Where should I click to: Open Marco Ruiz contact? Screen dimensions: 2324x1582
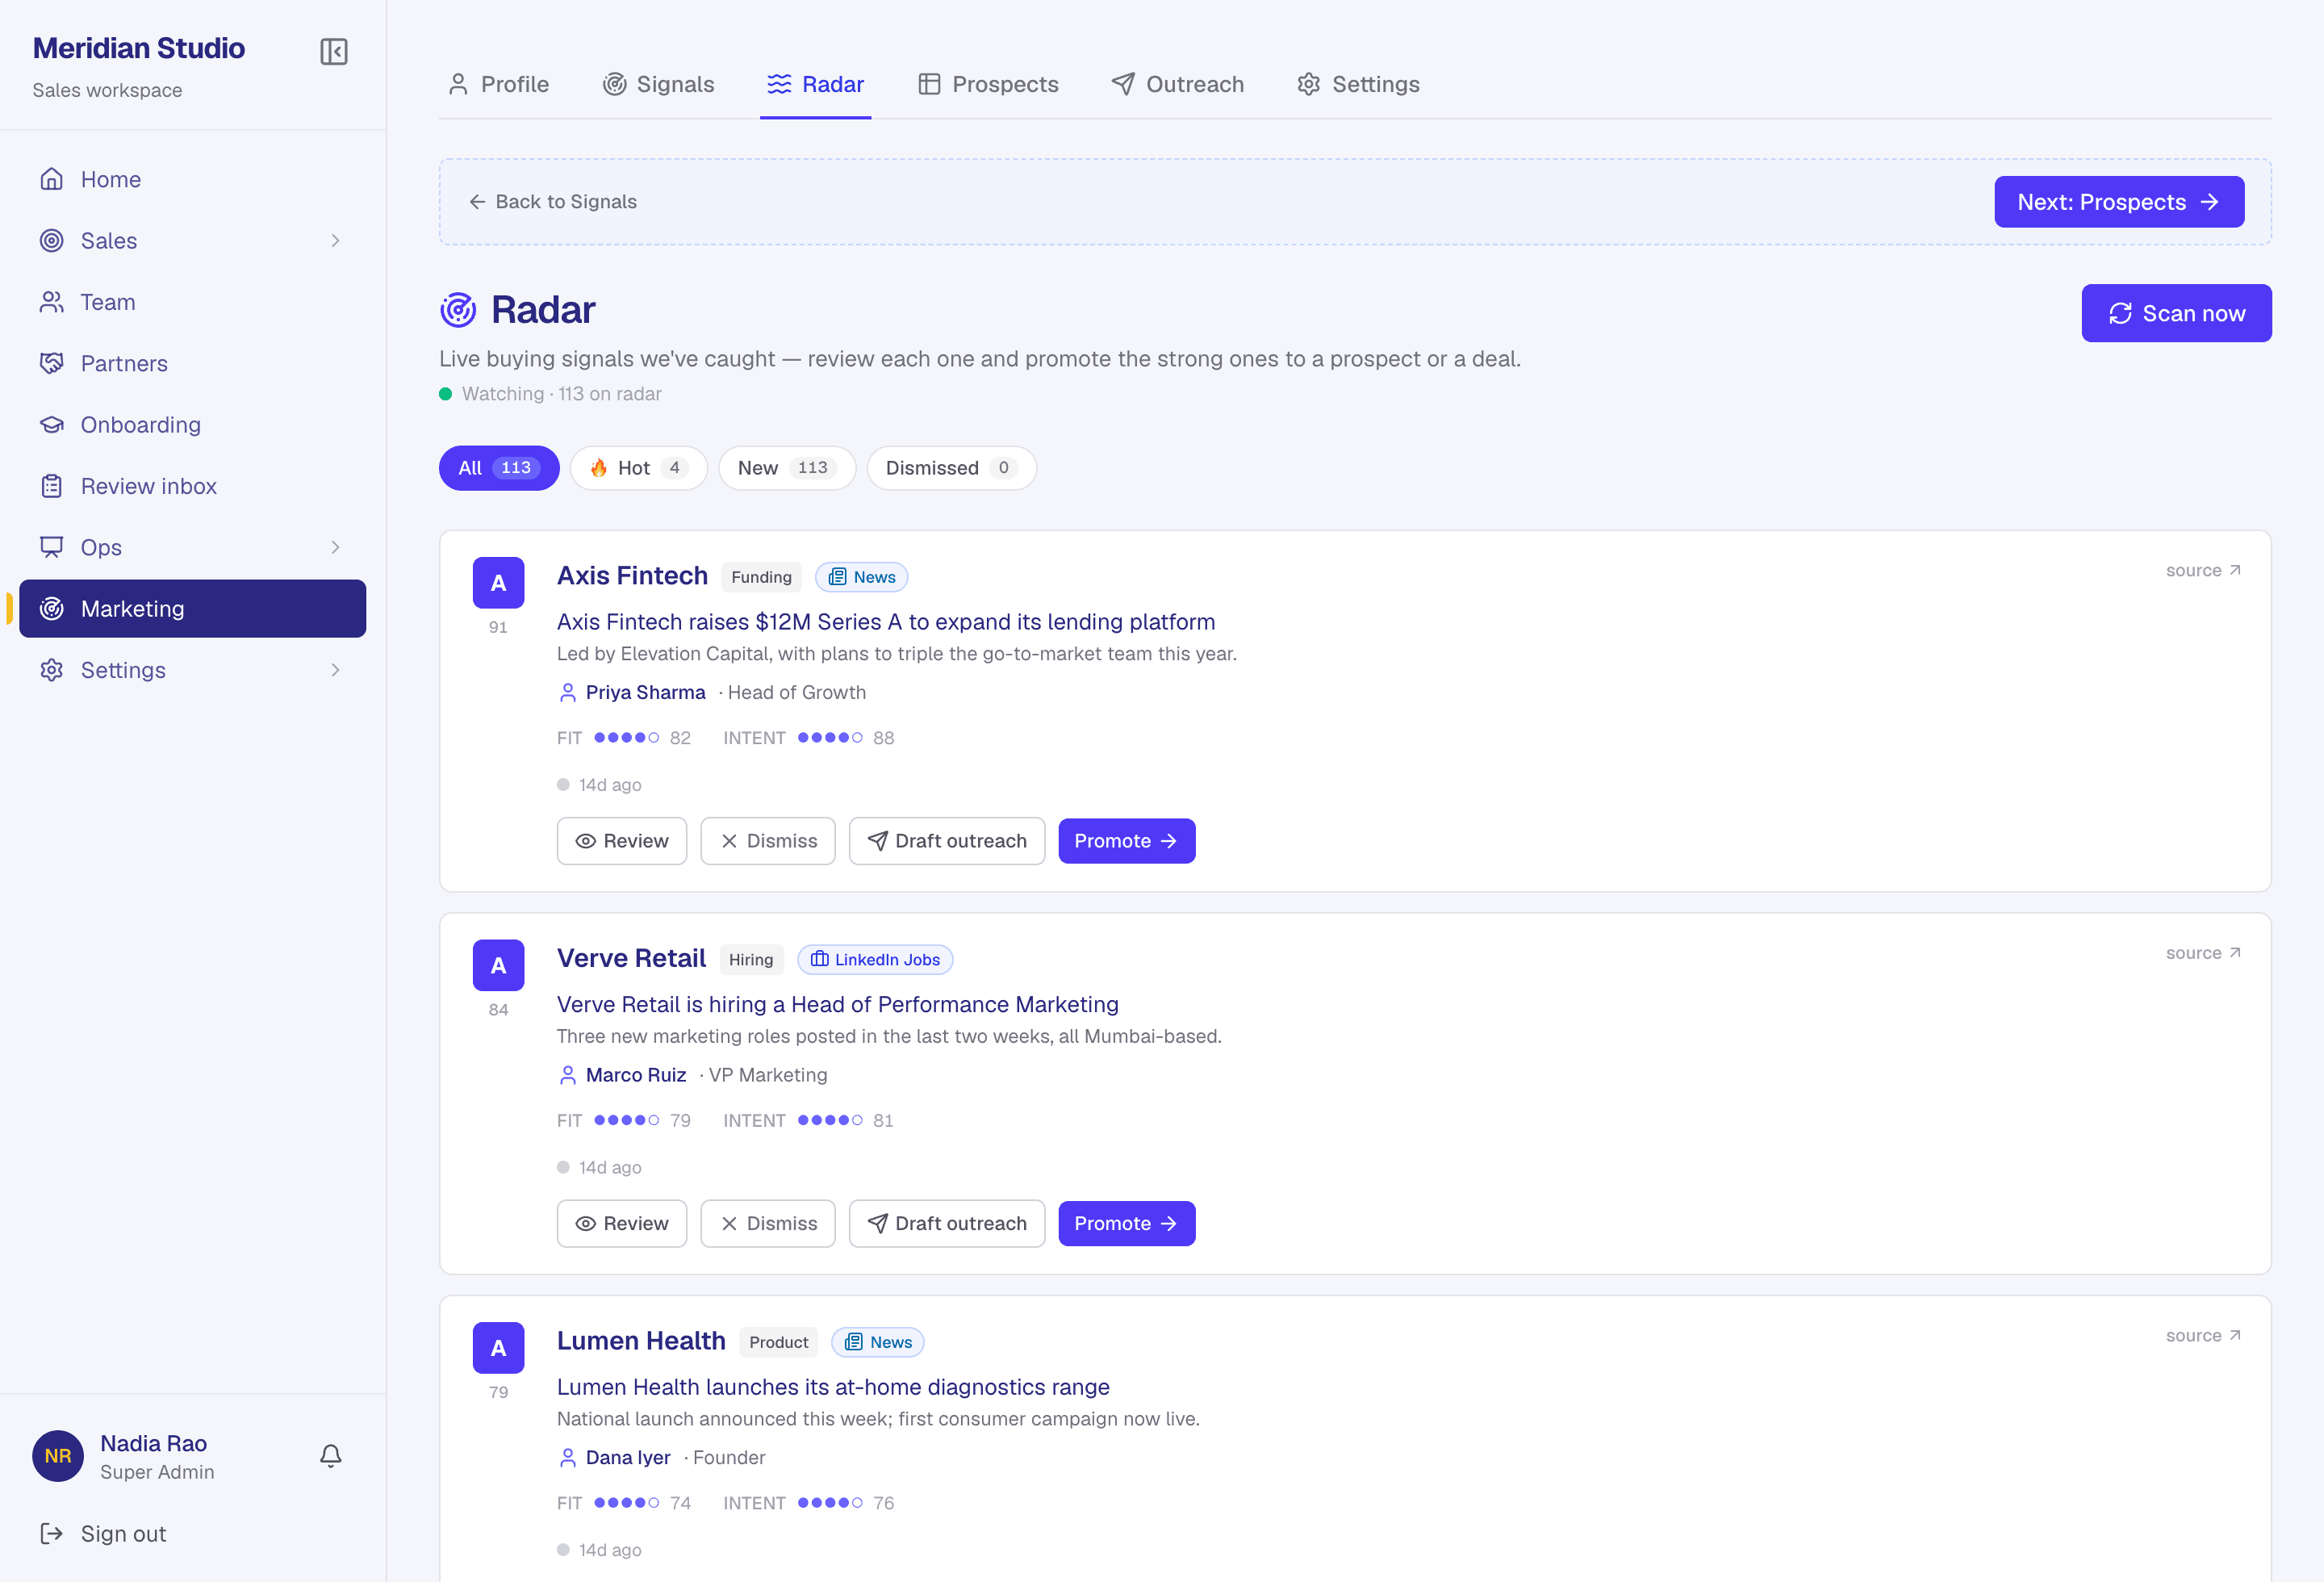[x=636, y=1075]
